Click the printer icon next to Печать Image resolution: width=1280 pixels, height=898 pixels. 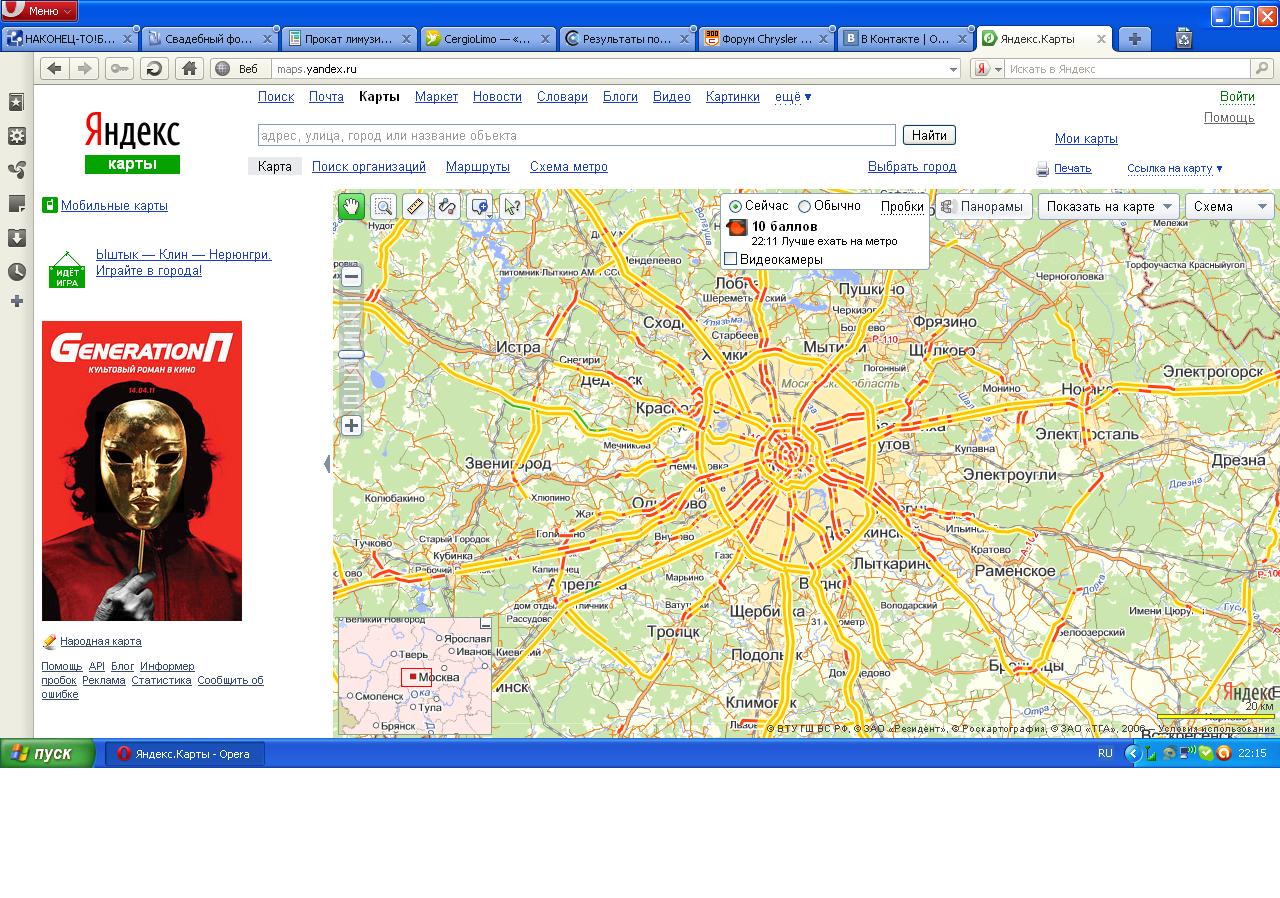(1042, 169)
